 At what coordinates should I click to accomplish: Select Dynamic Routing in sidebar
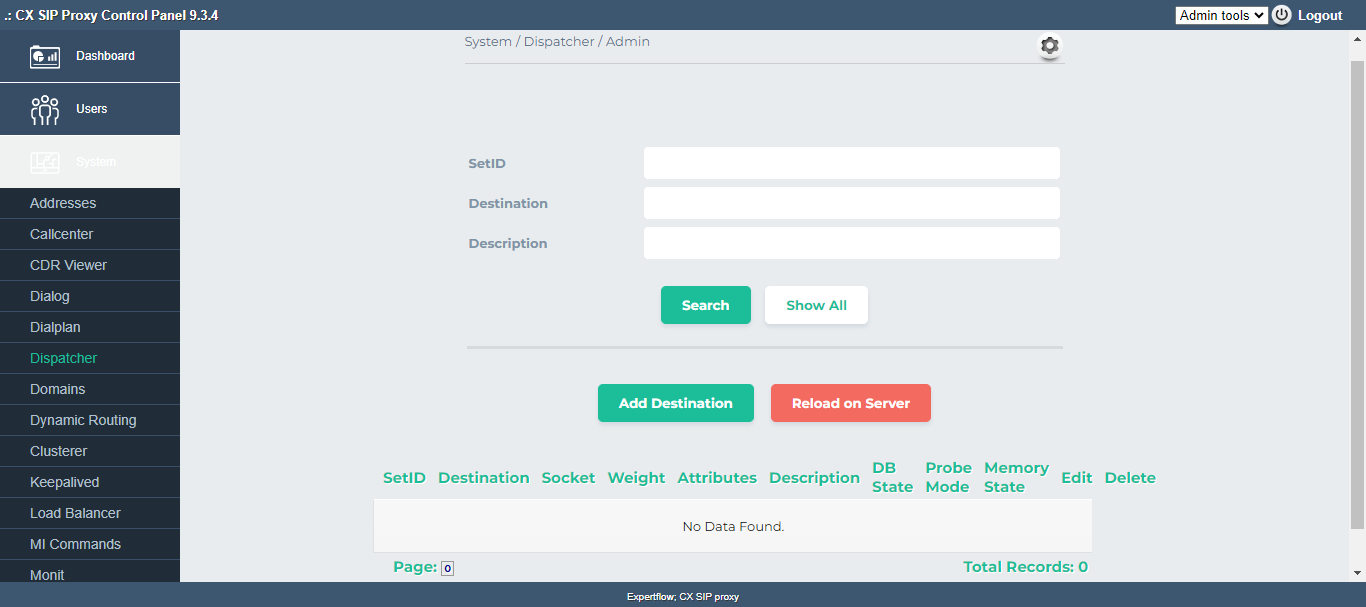83,420
